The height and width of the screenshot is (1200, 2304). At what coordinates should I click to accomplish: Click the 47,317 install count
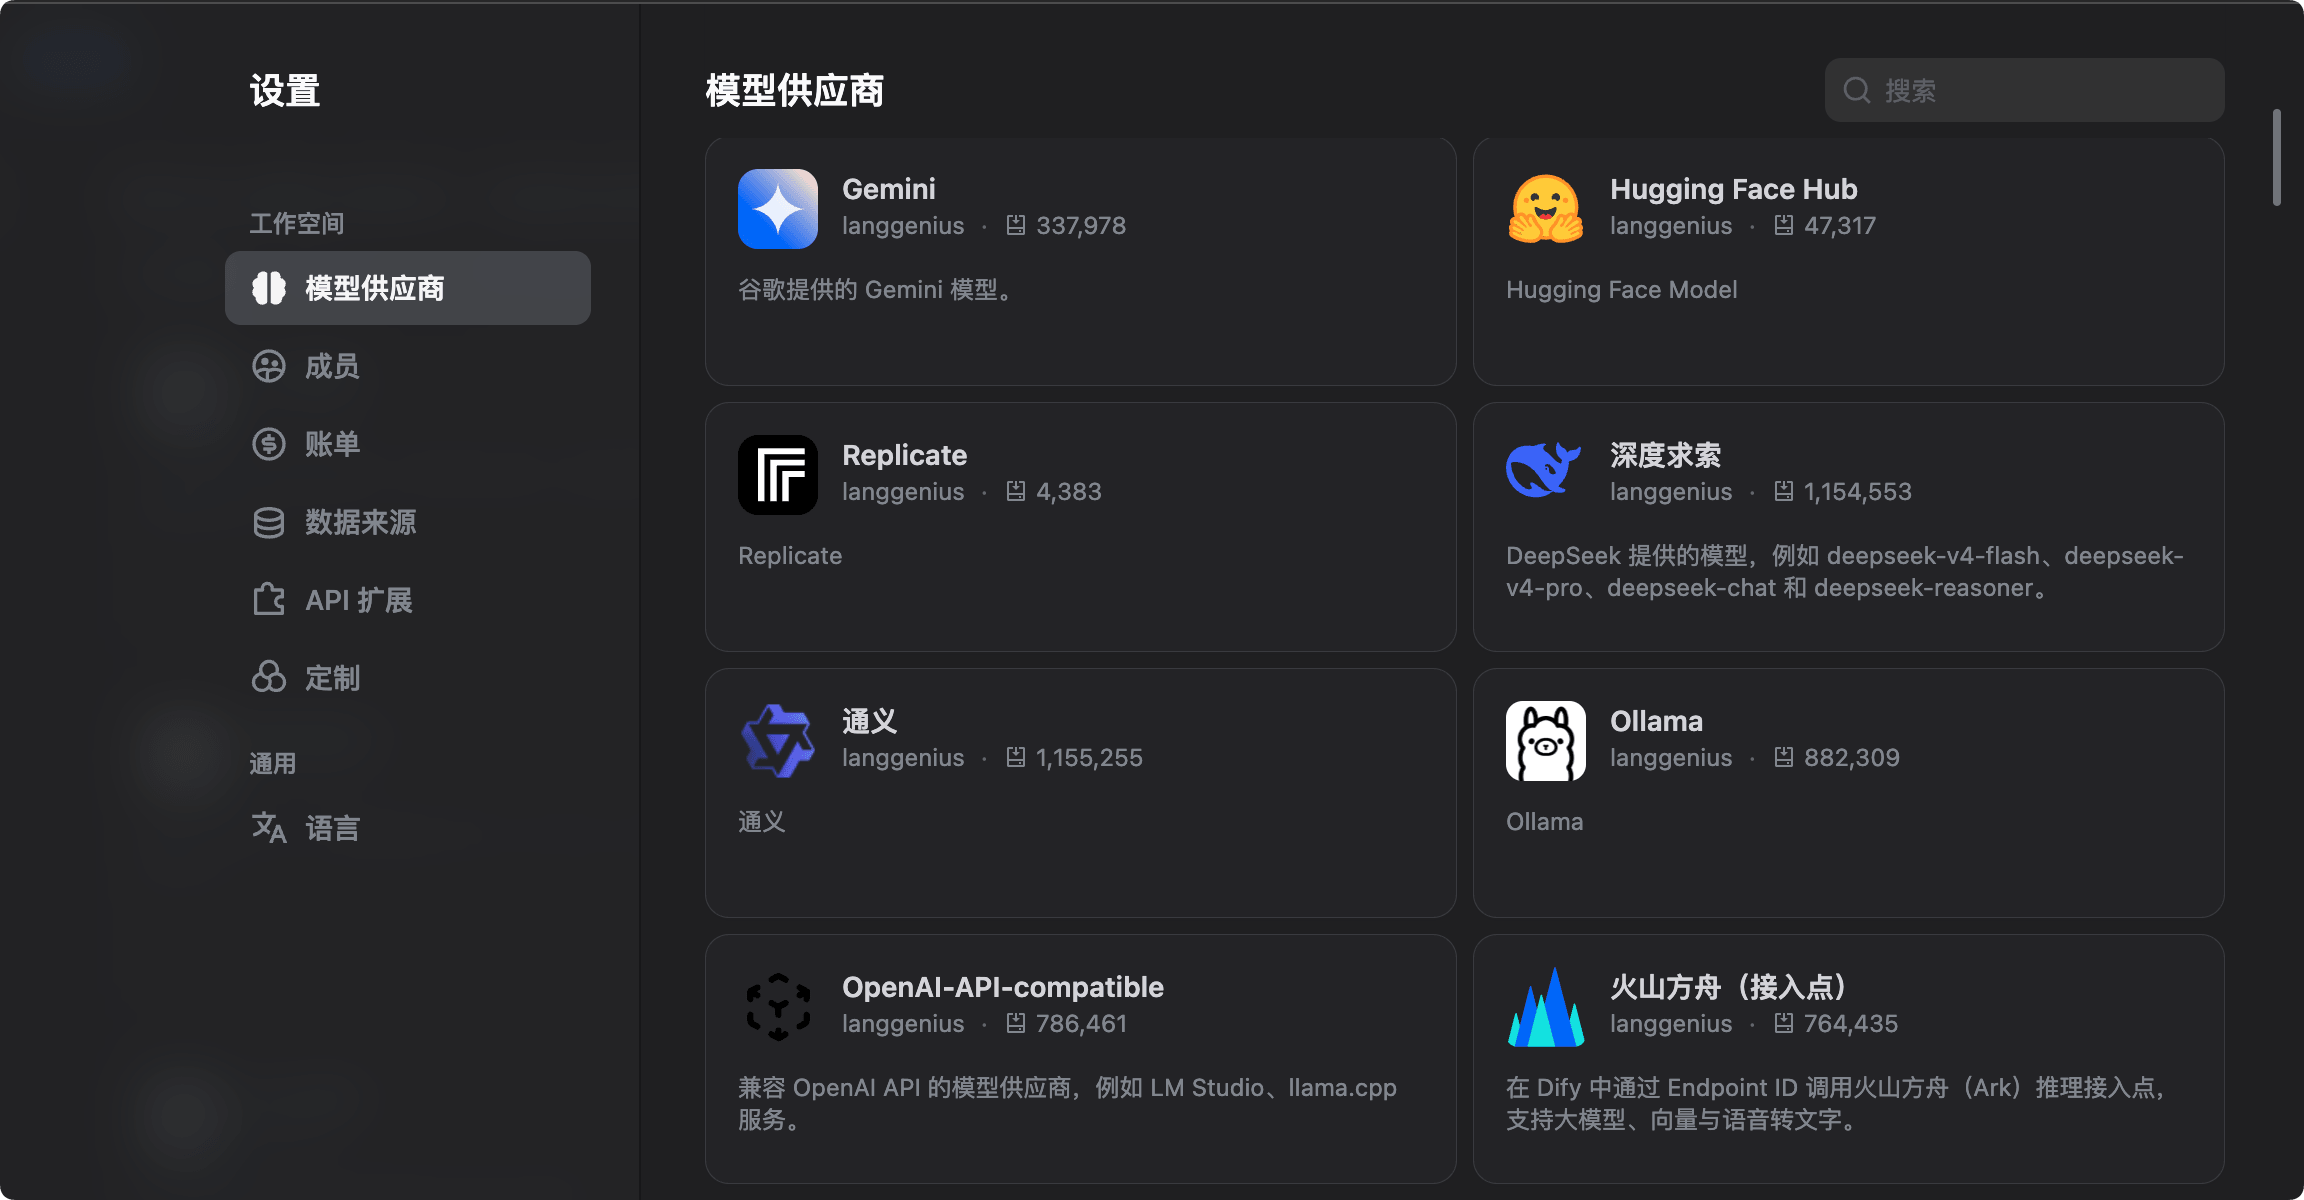[x=1840, y=225]
